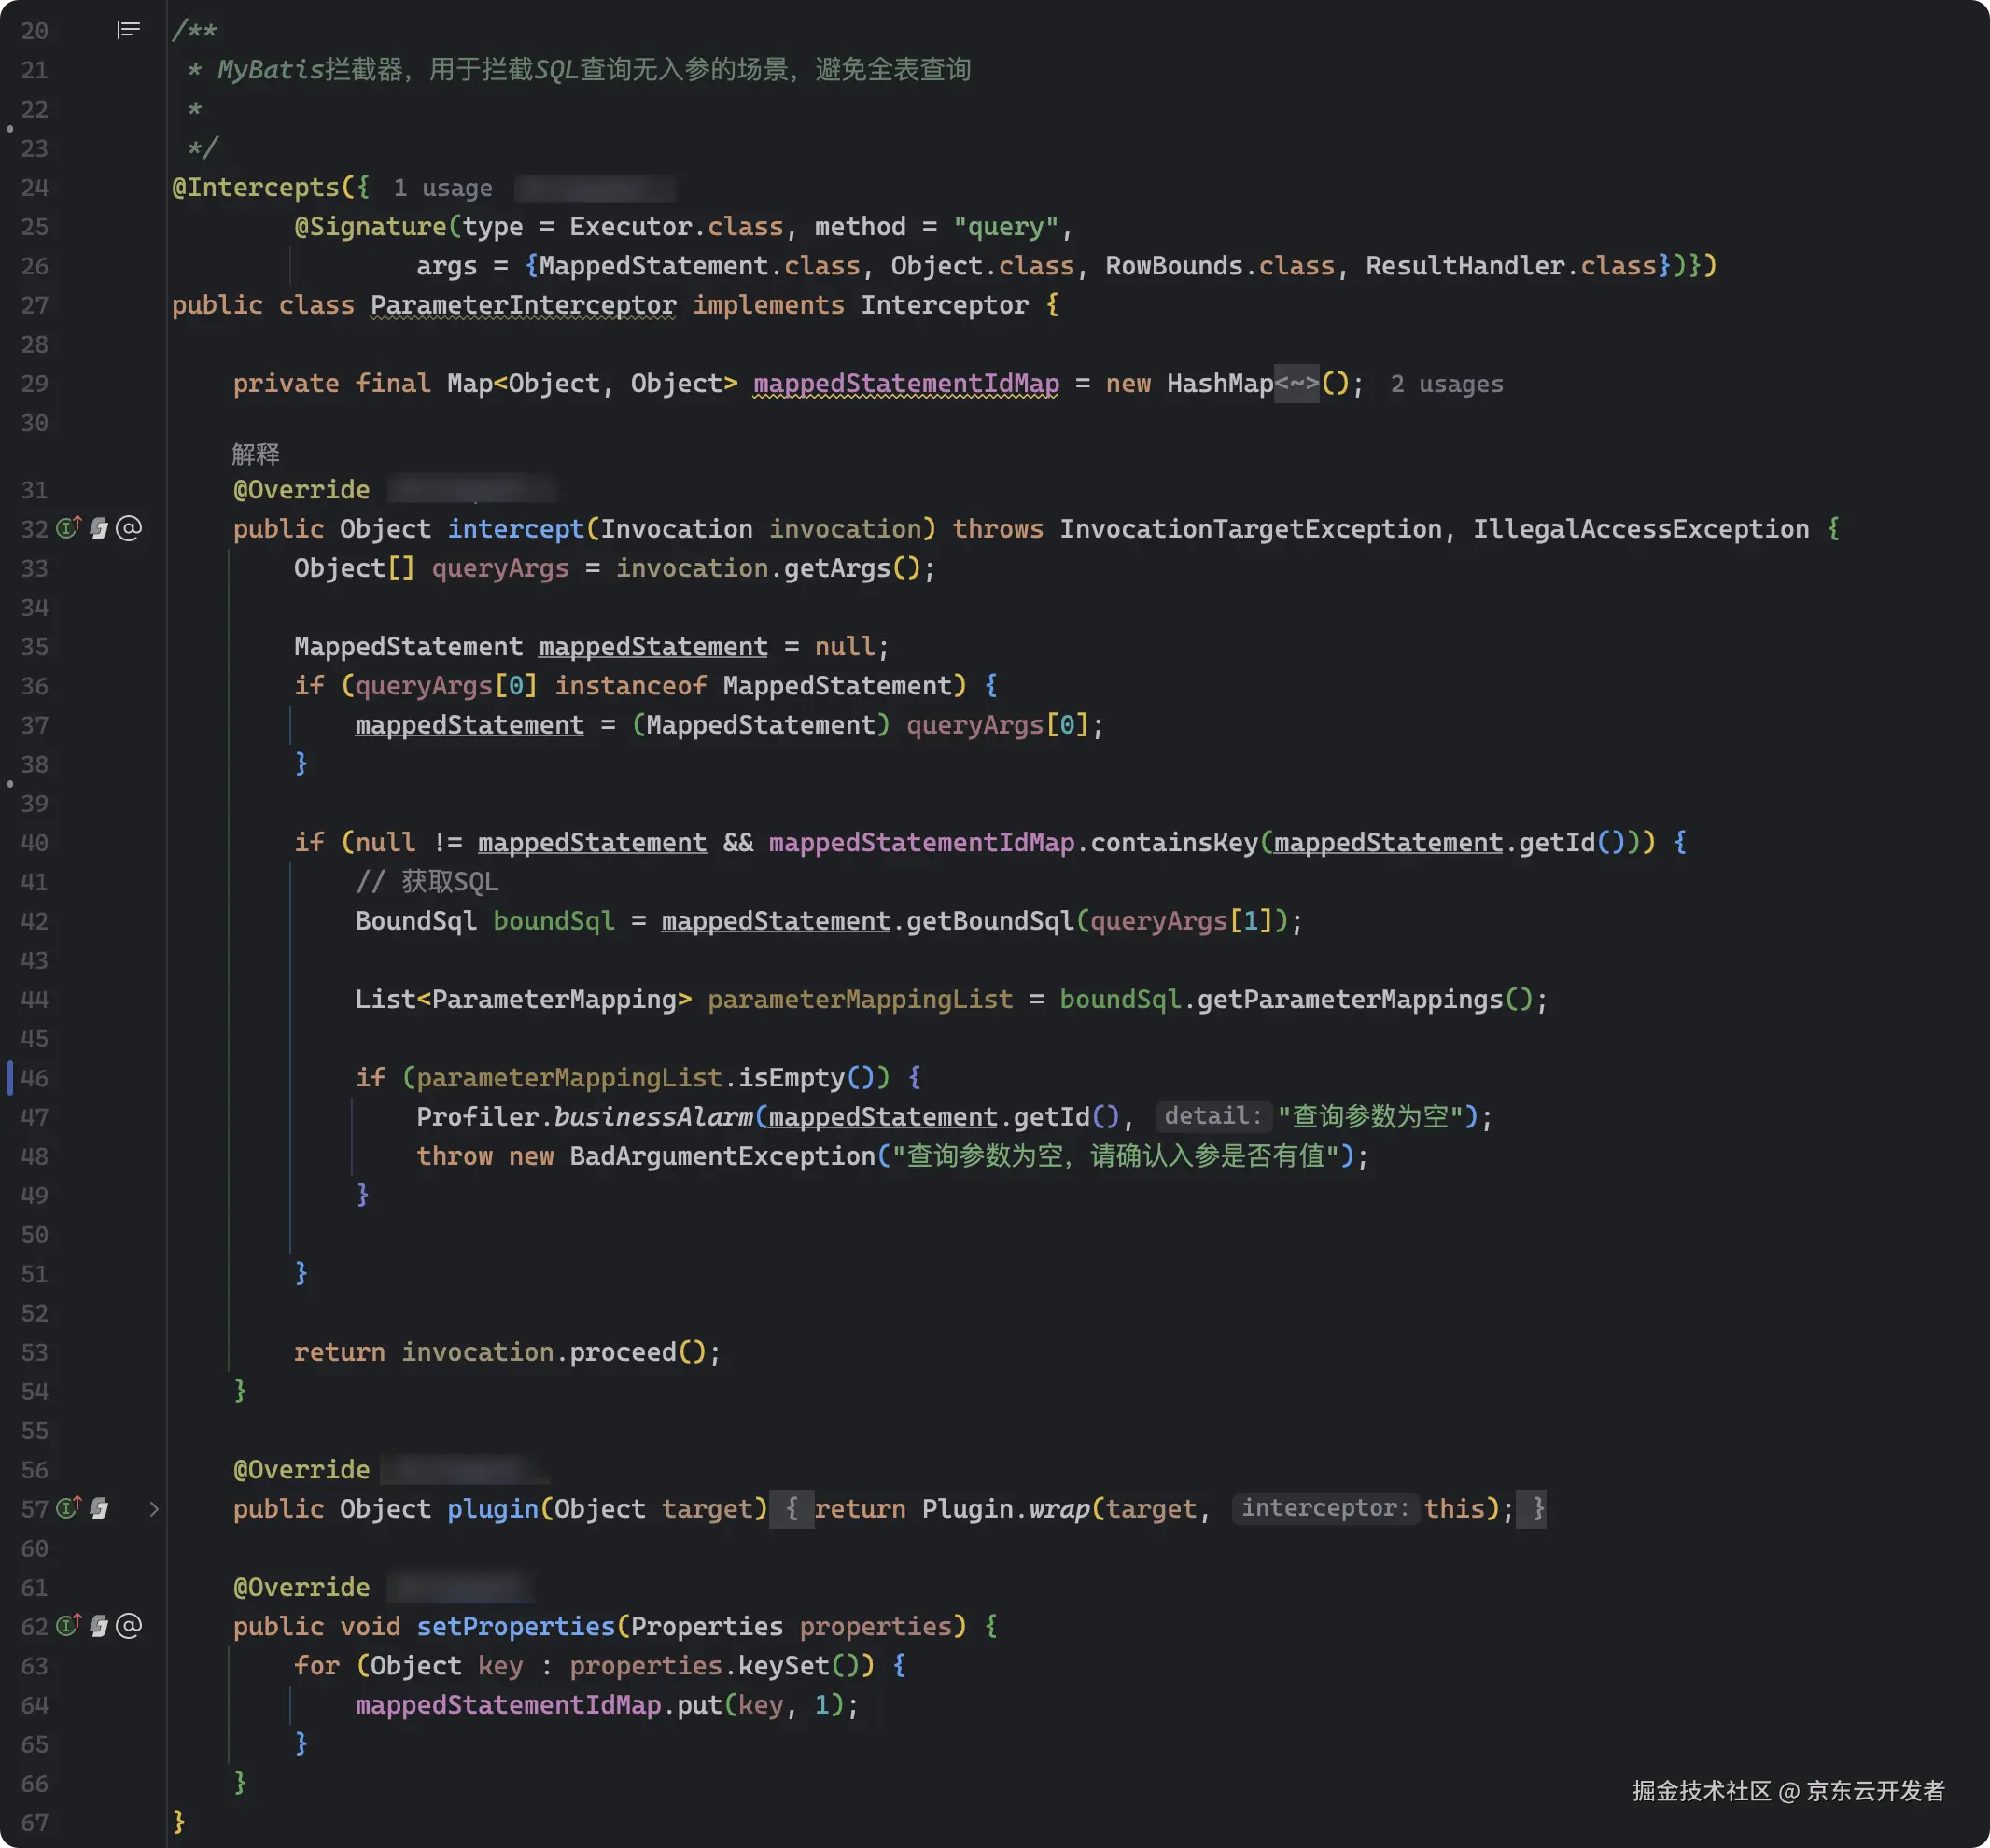Expand the folded opening brace in plugin method

click(x=792, y=1508)
